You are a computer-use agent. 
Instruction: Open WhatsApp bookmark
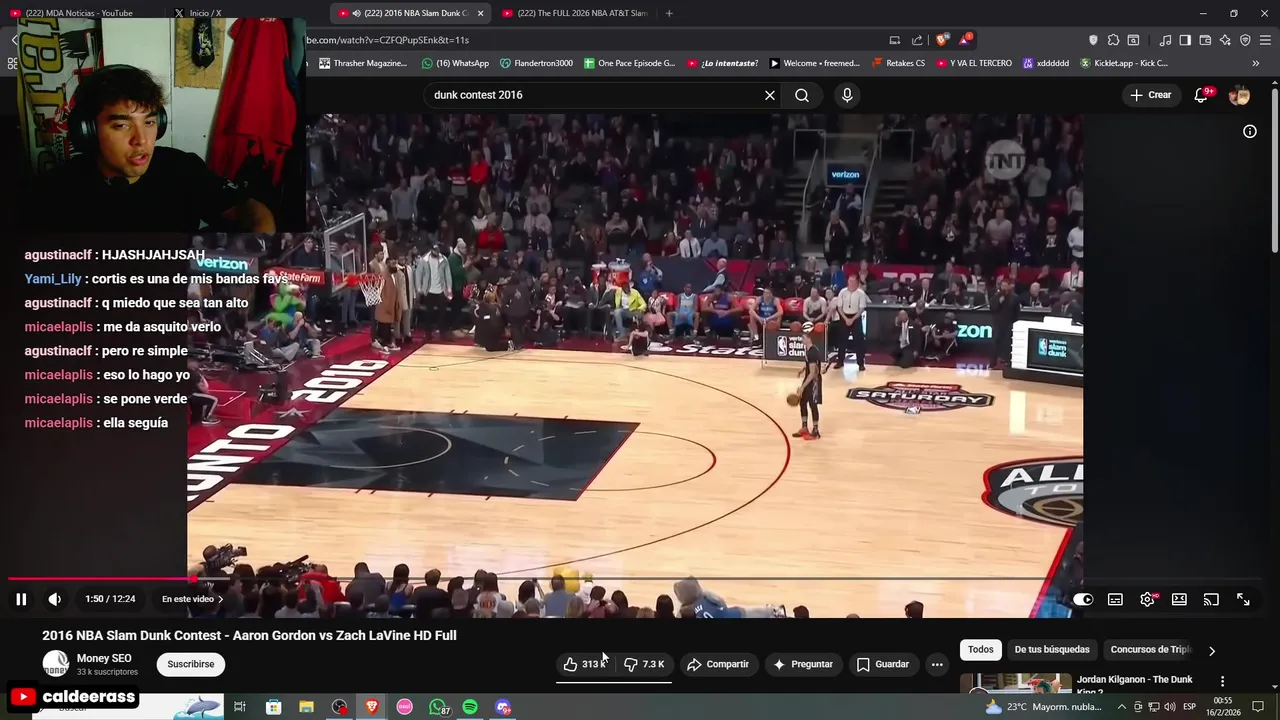pyautogui.click(x=455, y=63)
